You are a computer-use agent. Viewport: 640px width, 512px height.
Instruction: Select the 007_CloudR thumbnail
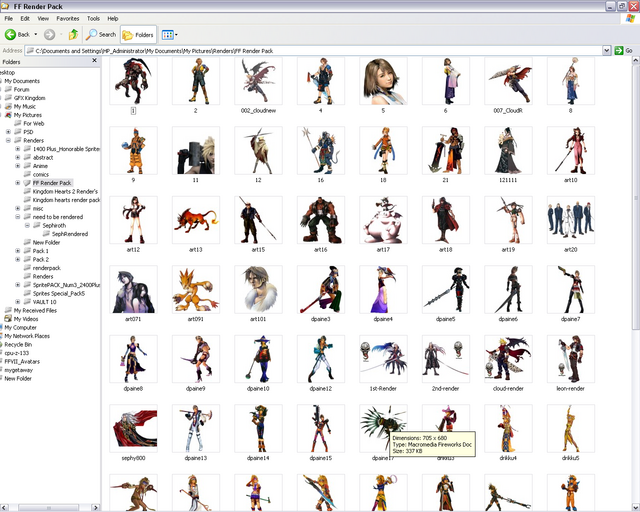click(x=508, y=81)
